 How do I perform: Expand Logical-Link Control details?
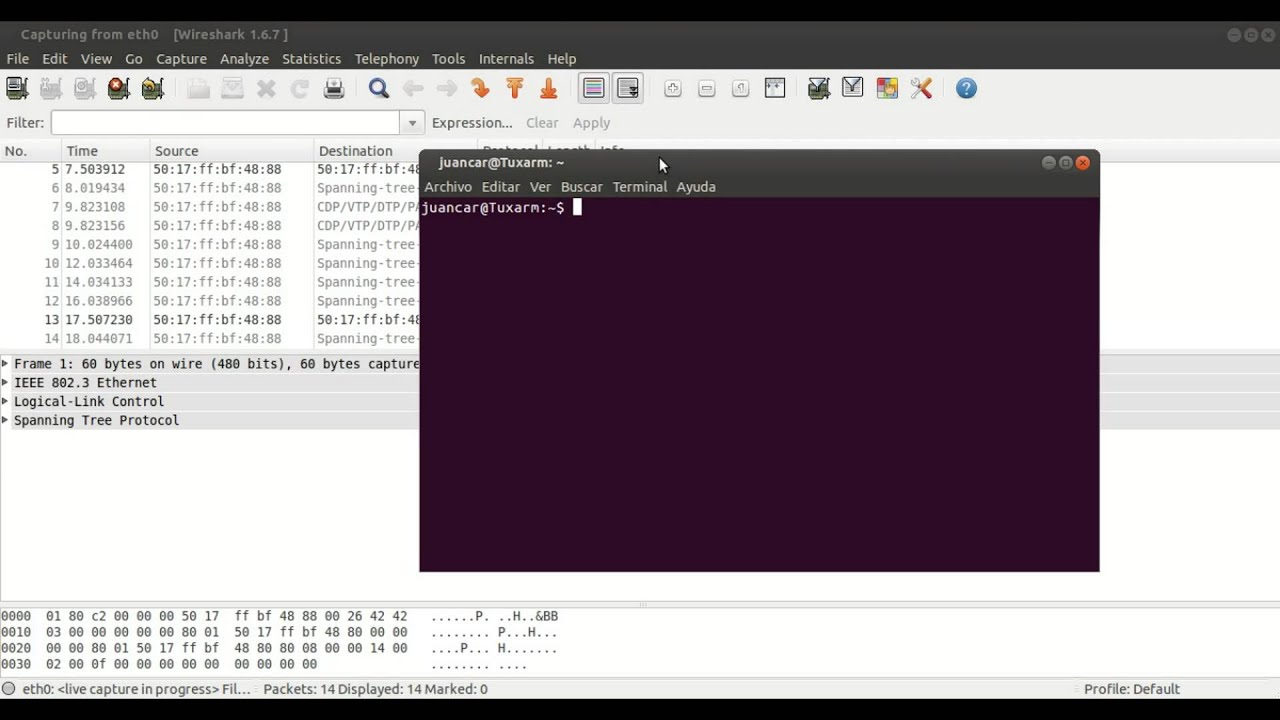click(x=5, y=402)
